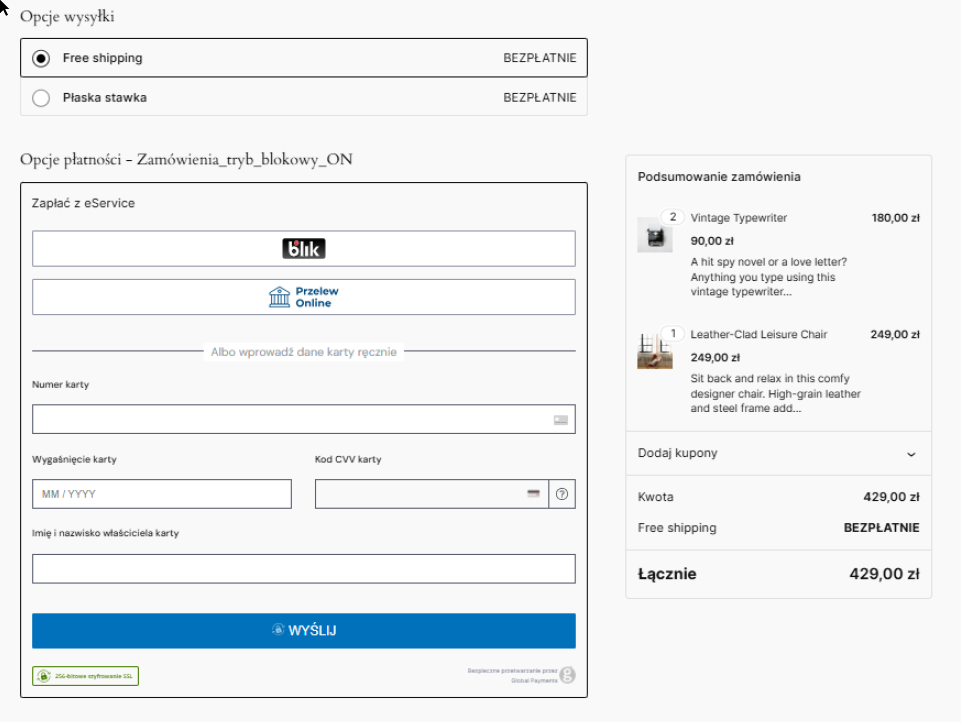963x725 pixels.
Task: Click the Kod CVV karty input field
Action: [420, 494]
